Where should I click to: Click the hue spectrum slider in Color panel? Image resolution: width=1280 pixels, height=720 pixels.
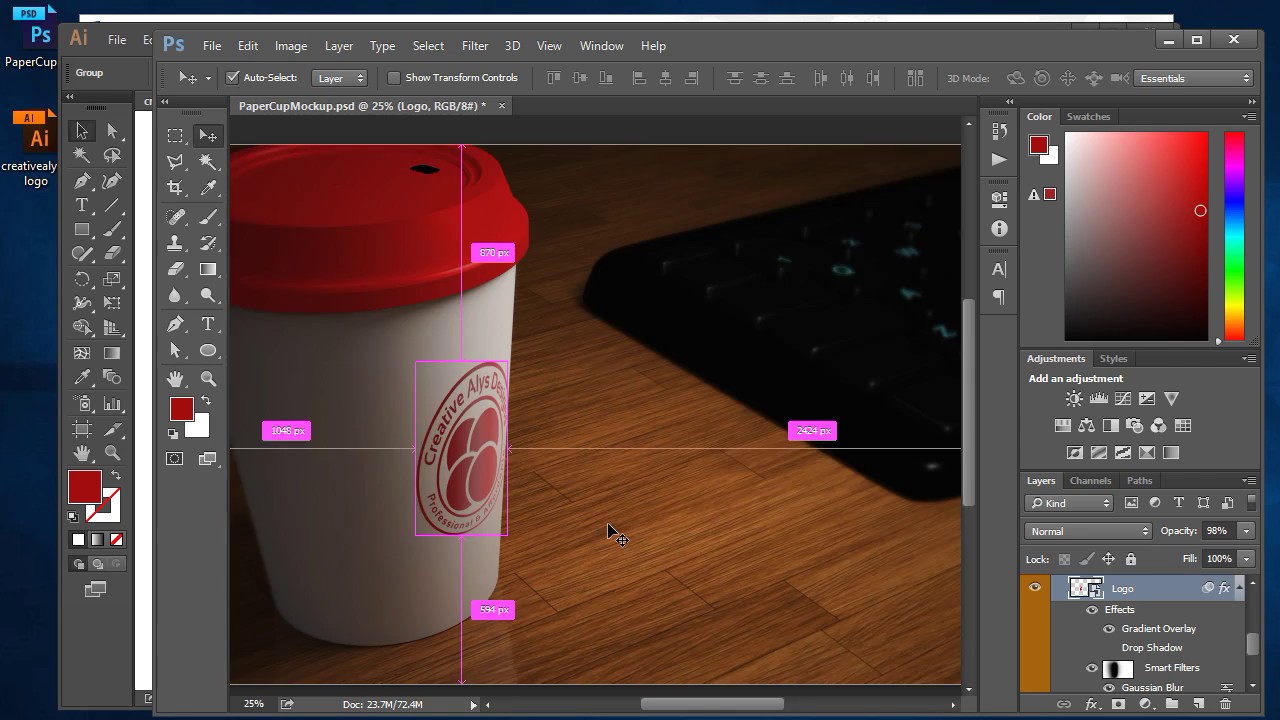[1235, 236]
